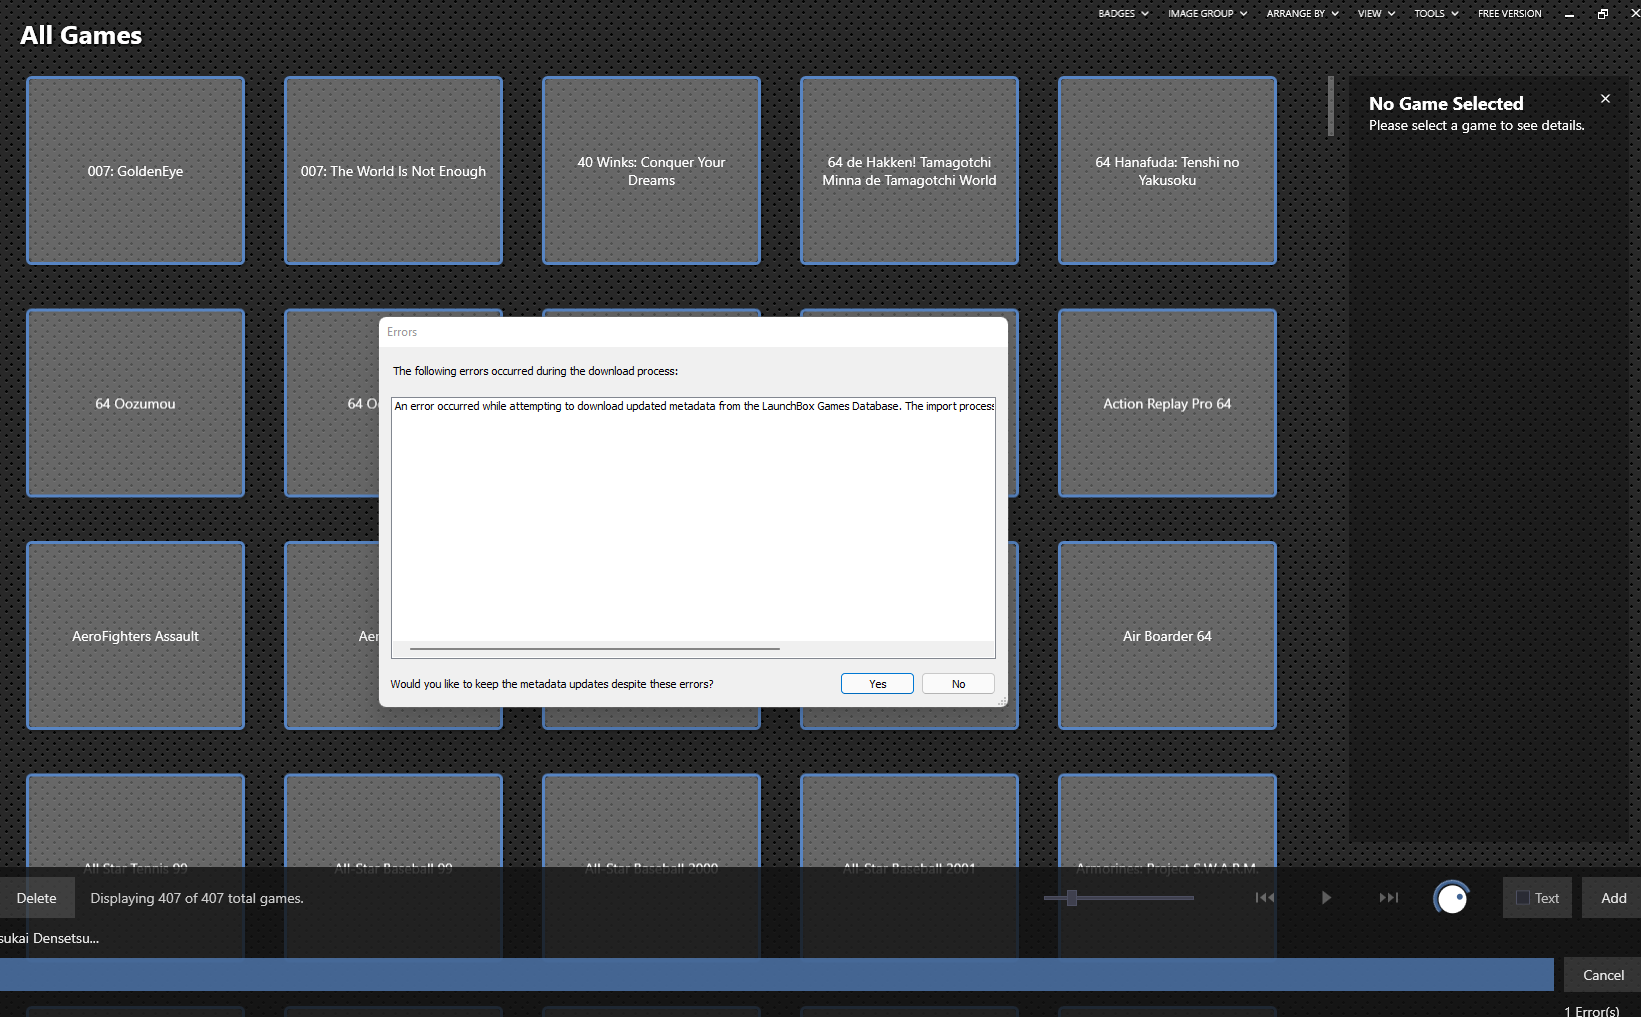Viewport: 1641px width, 1017px height.
Task: Select the 64 de Hakken! Tamagotchi tile
Action: pyautogui.click(x=909, y=171)
